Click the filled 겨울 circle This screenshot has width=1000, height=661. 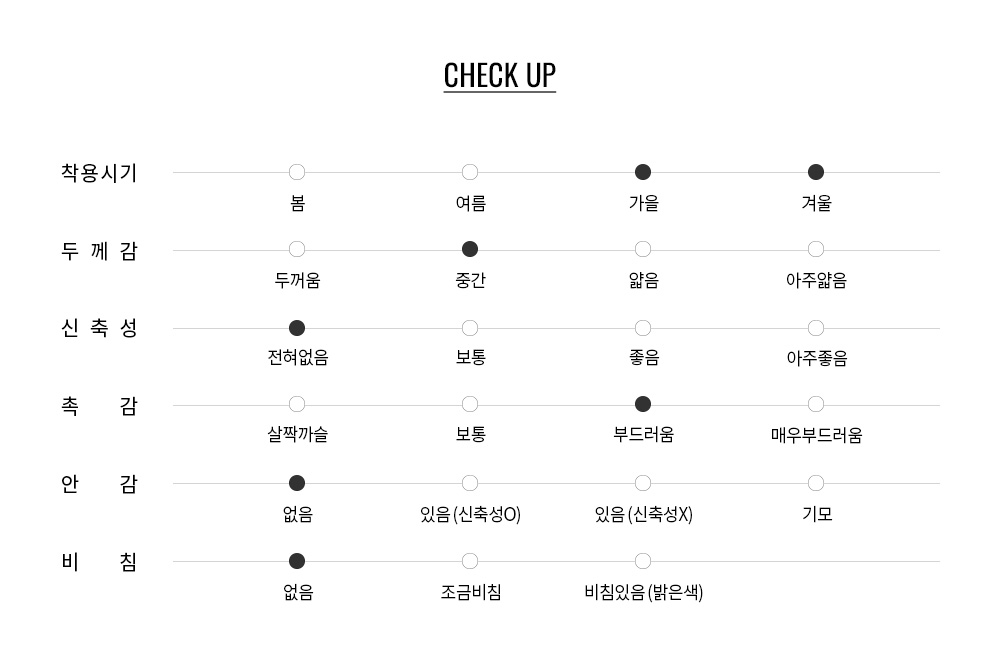(x=816, y=172)
